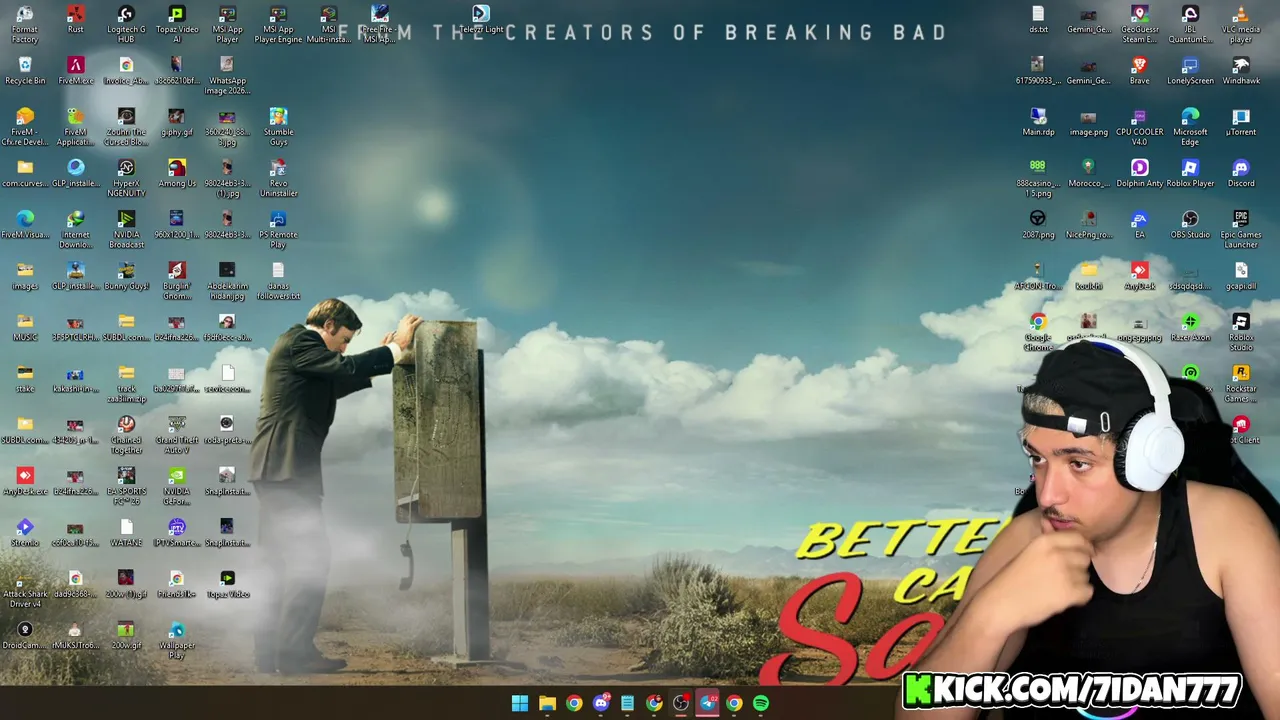Launch Roblox Player

(x=1190, y=173)
